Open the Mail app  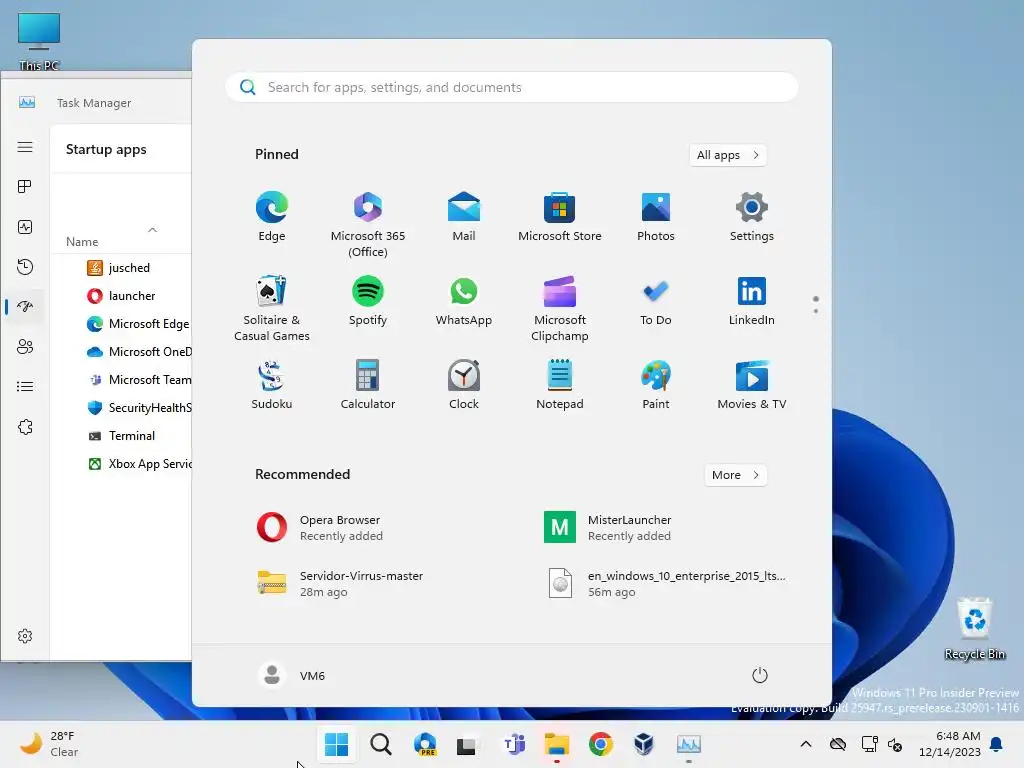pyautogui.click(x=464, y=217)
